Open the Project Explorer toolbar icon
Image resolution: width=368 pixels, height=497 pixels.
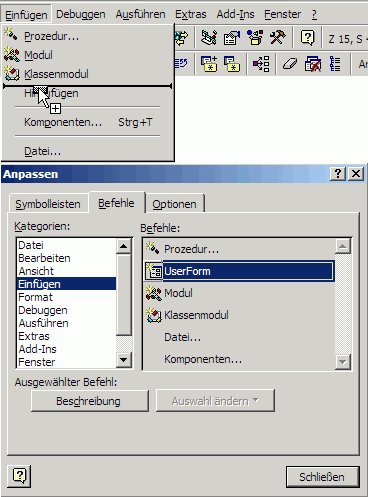click(x=209, y=37)
